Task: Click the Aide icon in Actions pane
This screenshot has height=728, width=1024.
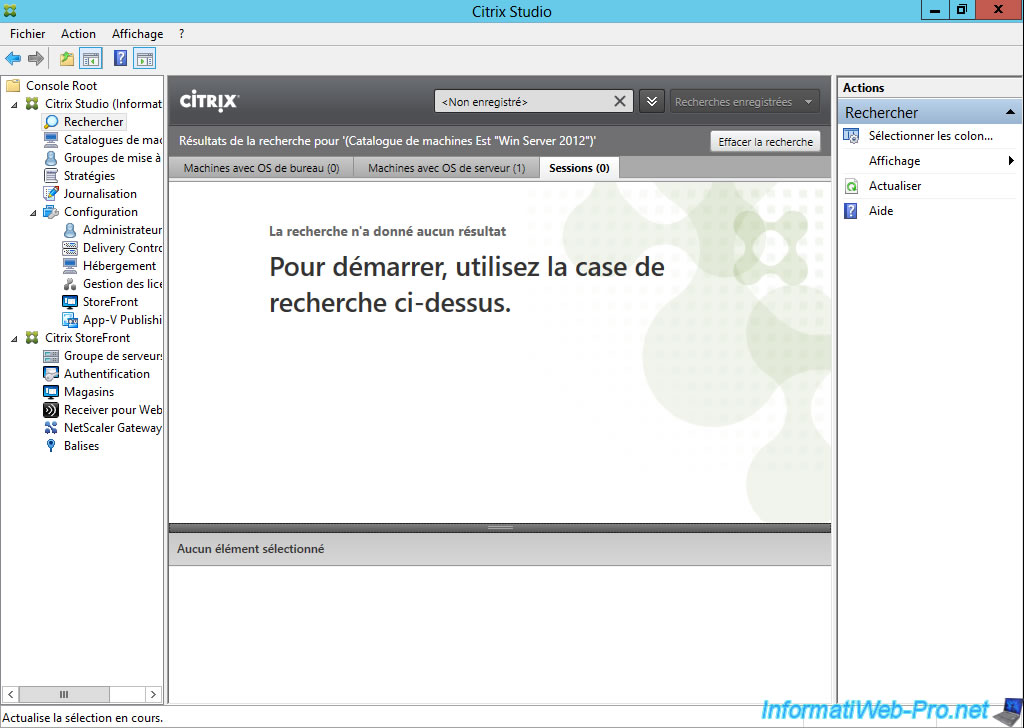Action: coord(851,211)
